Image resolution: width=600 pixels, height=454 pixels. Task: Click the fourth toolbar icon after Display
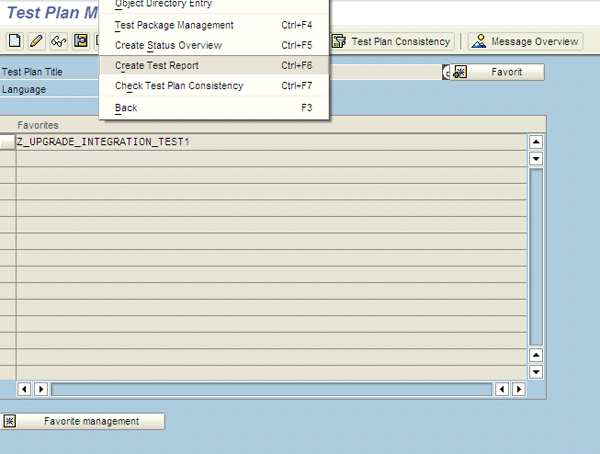[81, 41]
